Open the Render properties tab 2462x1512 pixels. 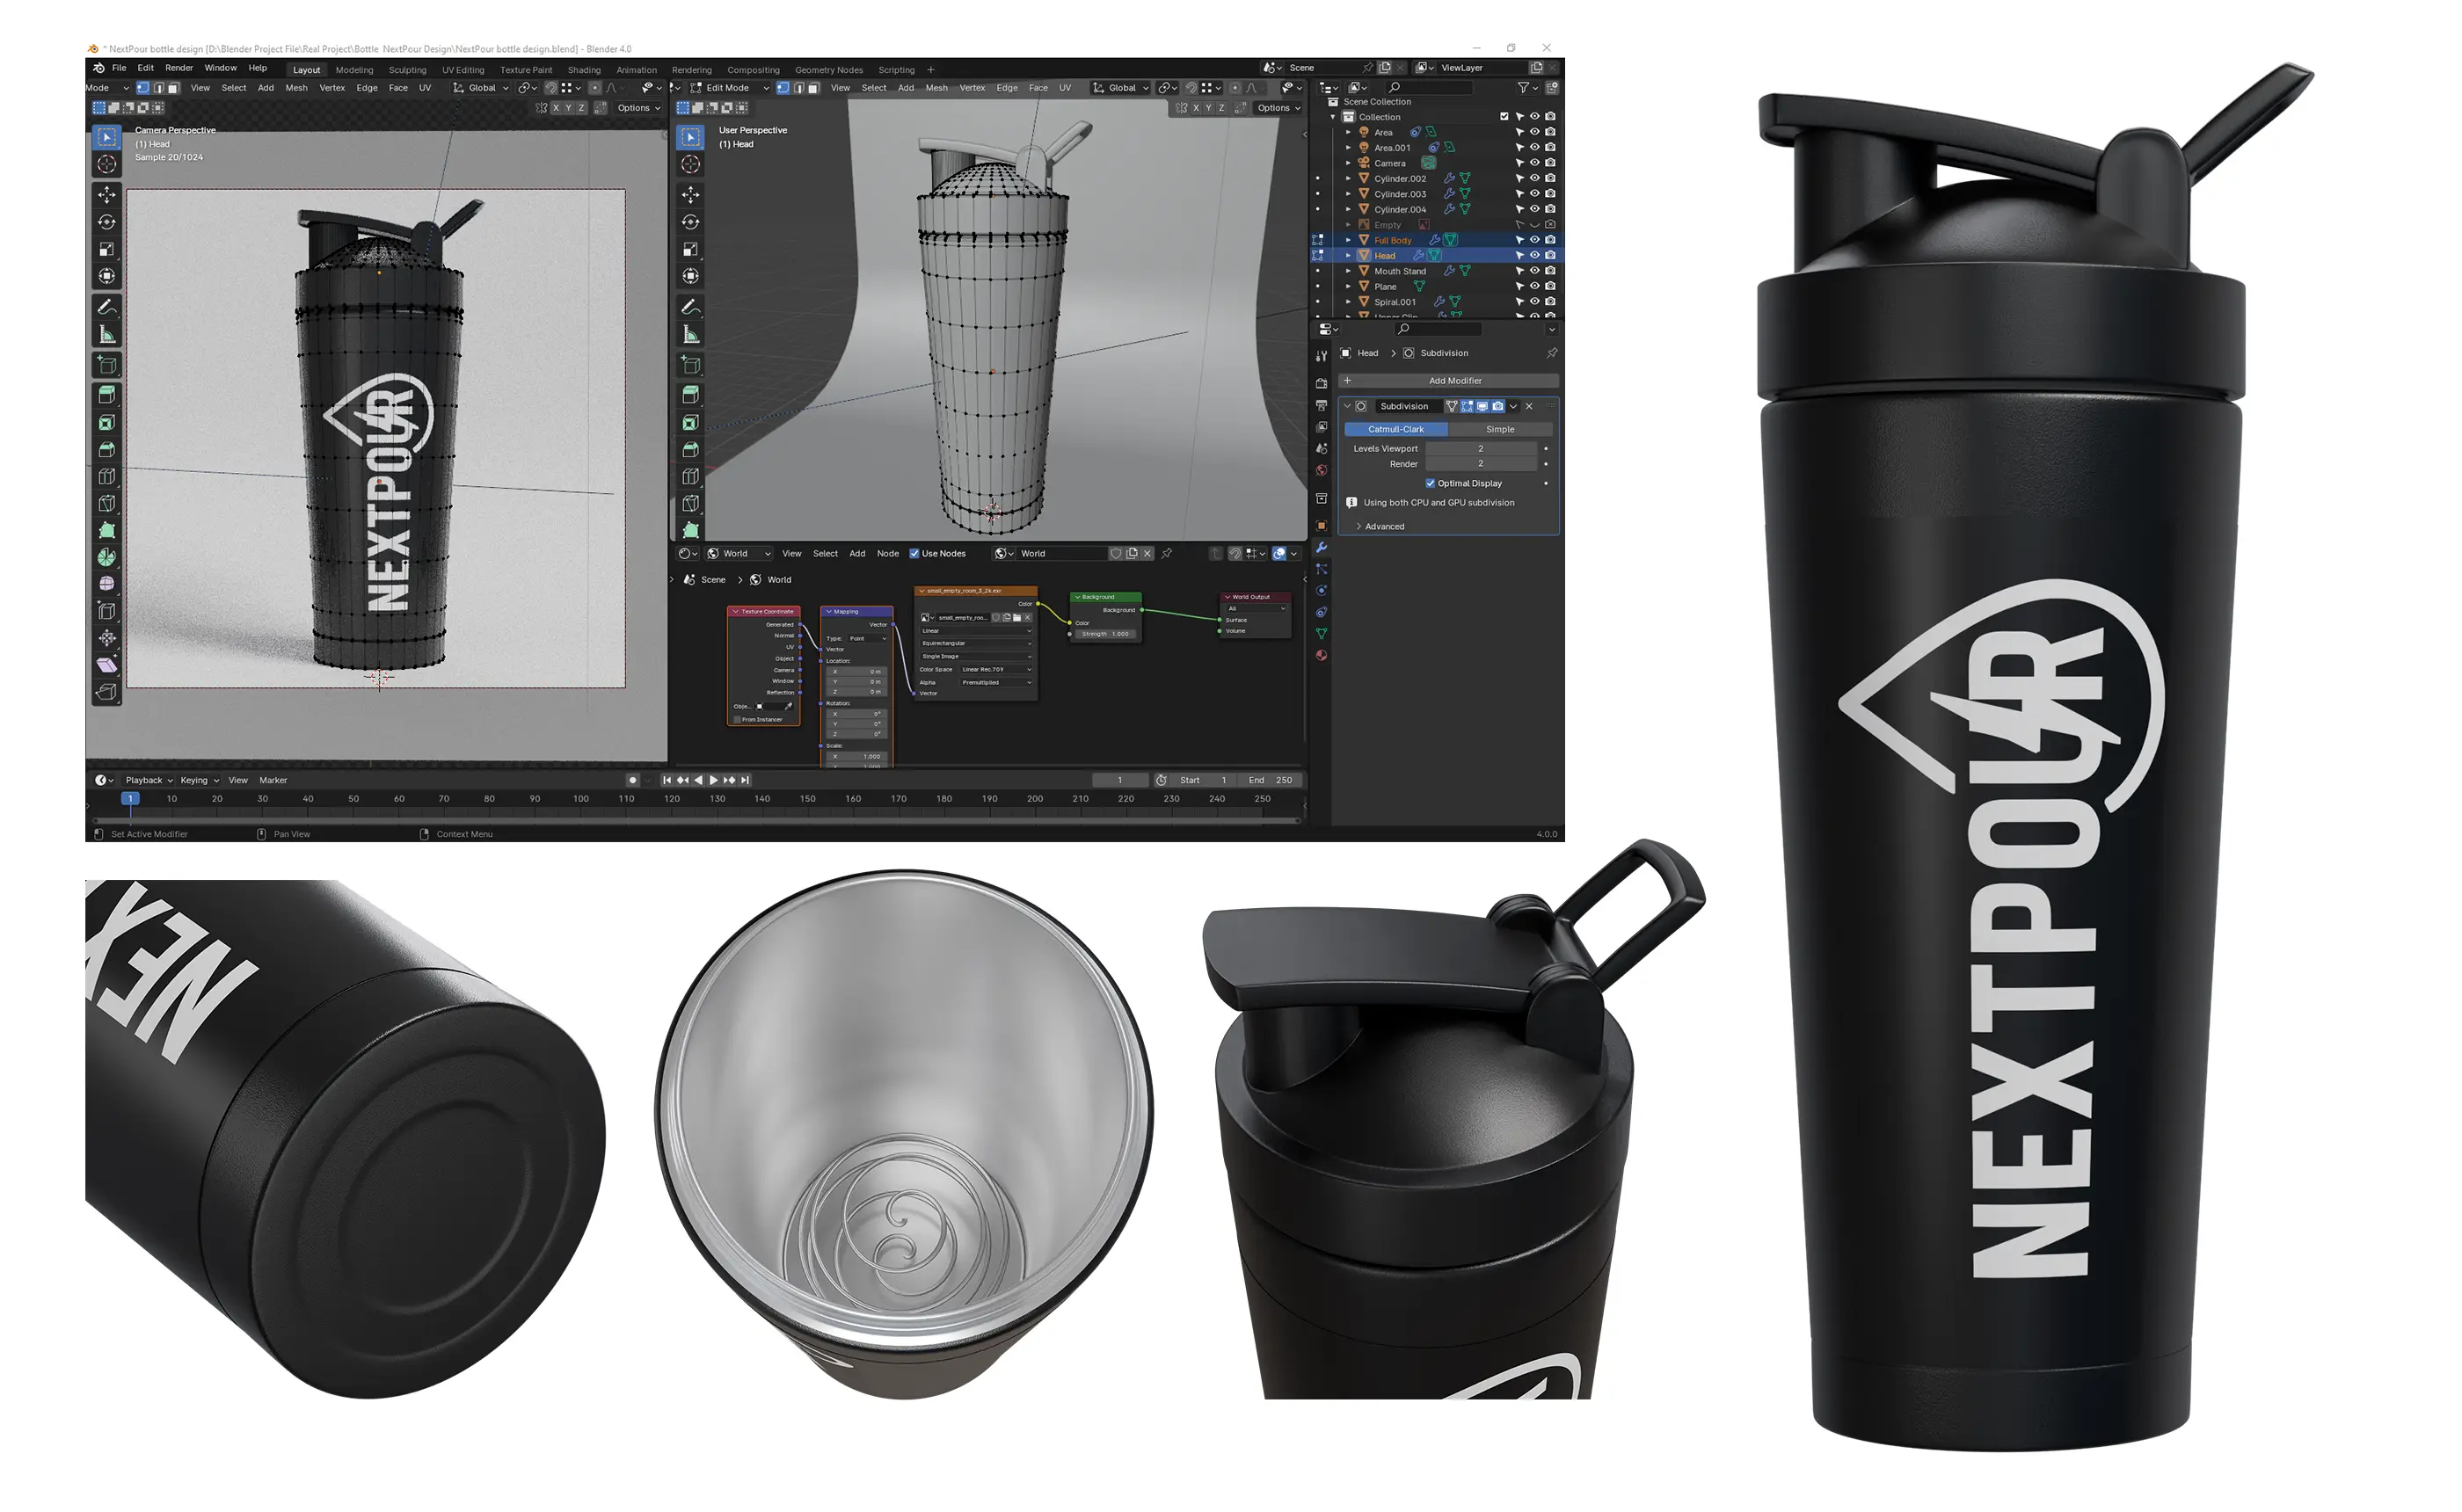(x=1321, y=383)
